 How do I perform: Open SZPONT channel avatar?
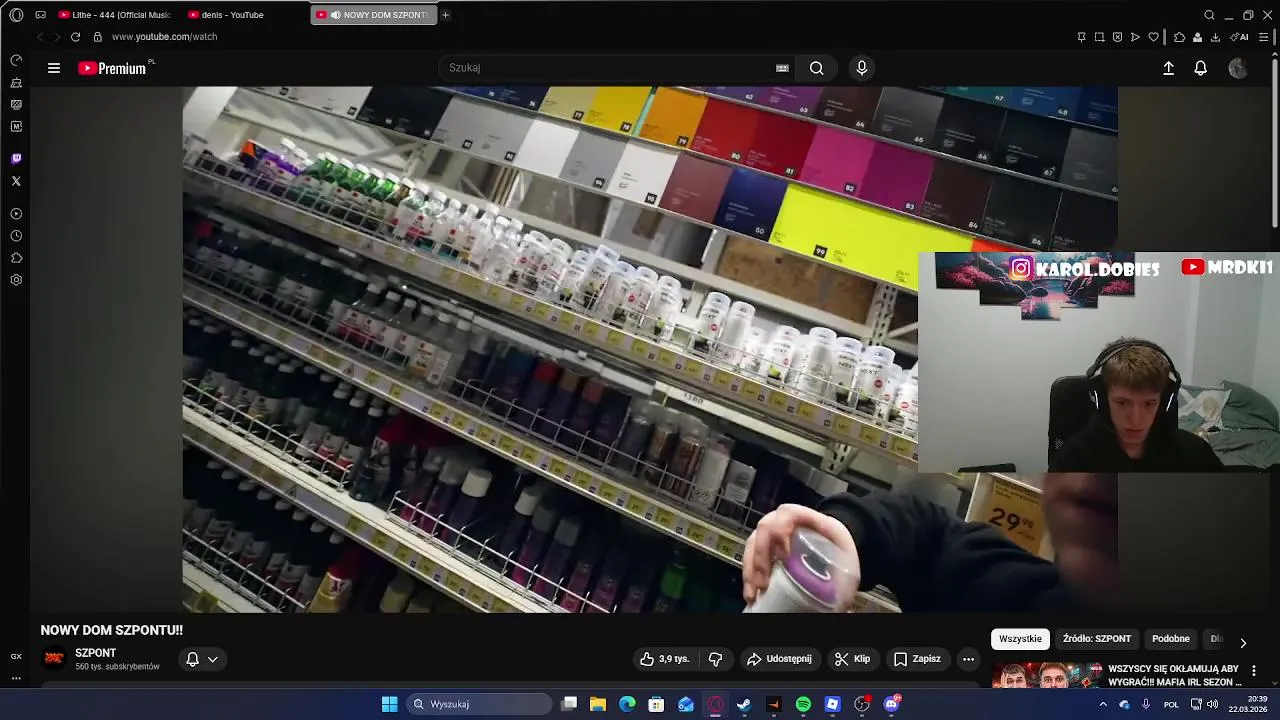(54, 658)
